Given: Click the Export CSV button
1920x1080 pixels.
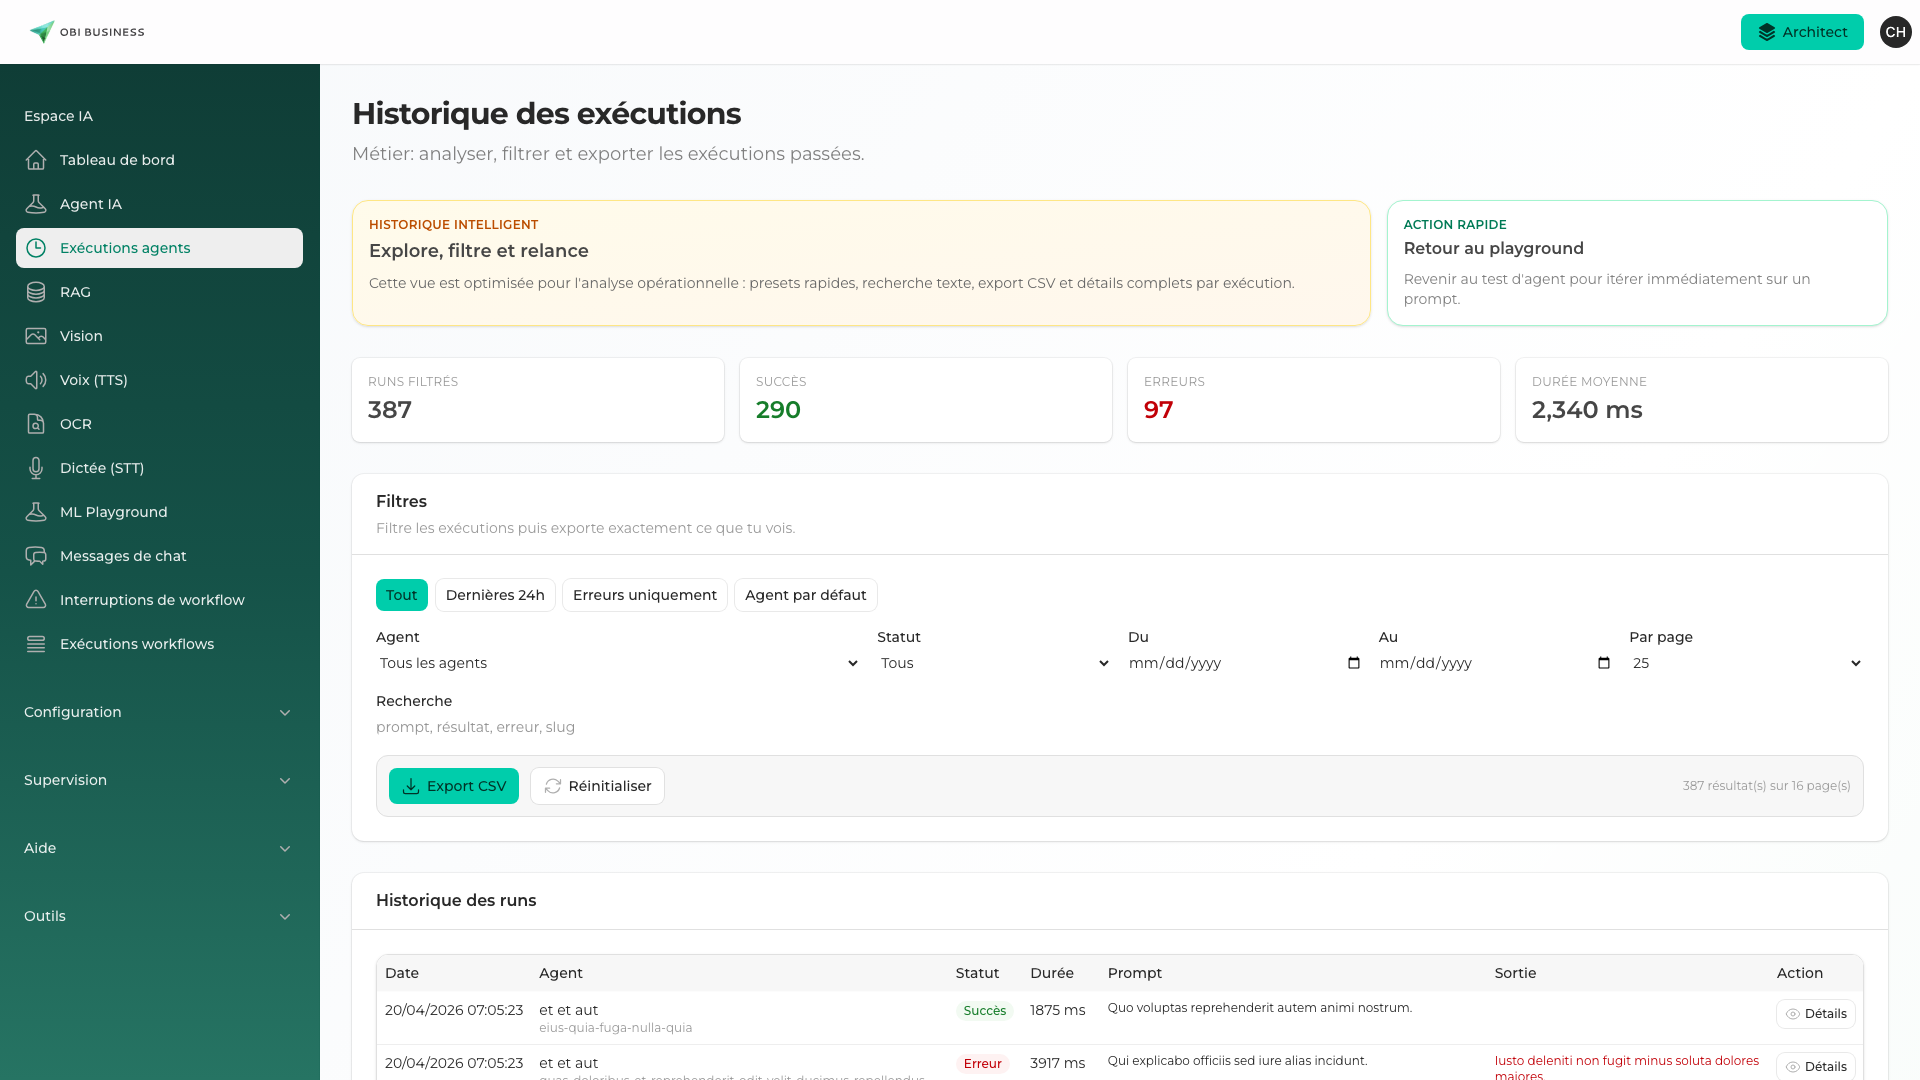Looking at the screenshot, I should pyautogui.click(x=454, y=786).
